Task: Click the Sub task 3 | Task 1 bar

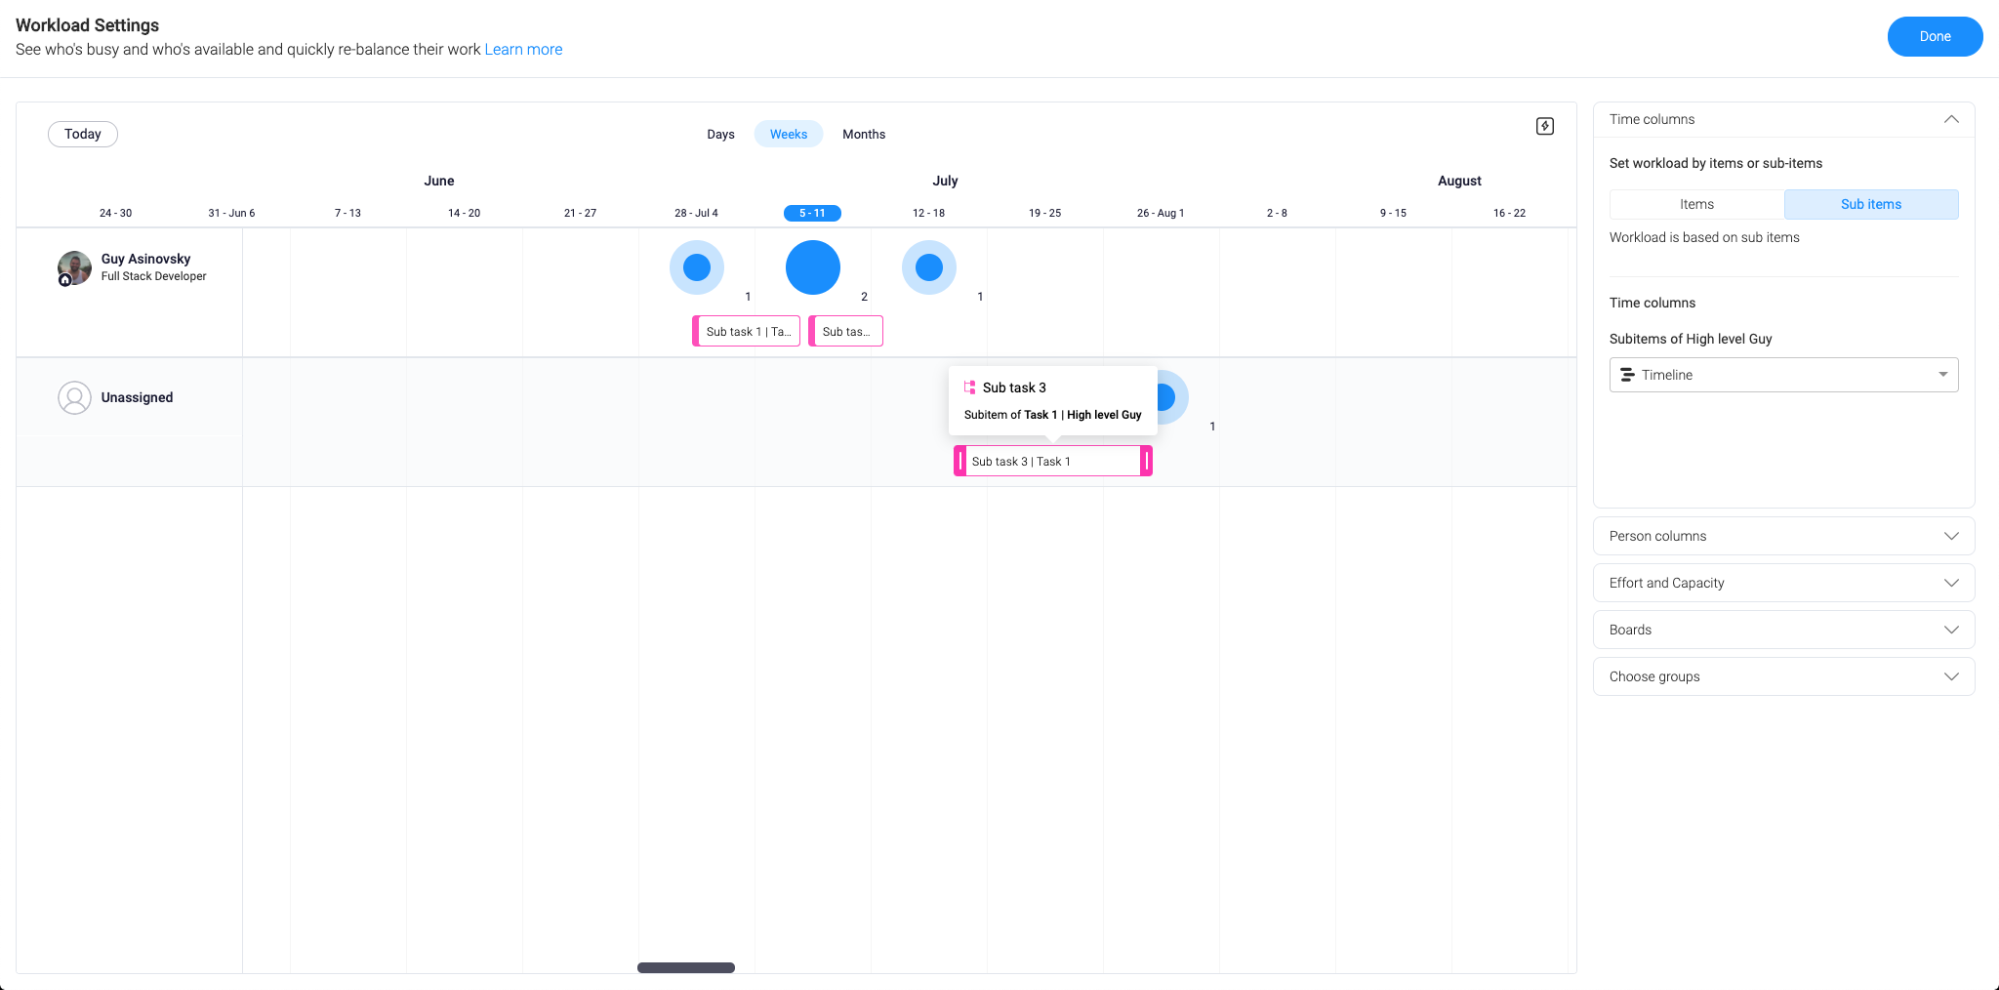Action: pos(1053,461)
